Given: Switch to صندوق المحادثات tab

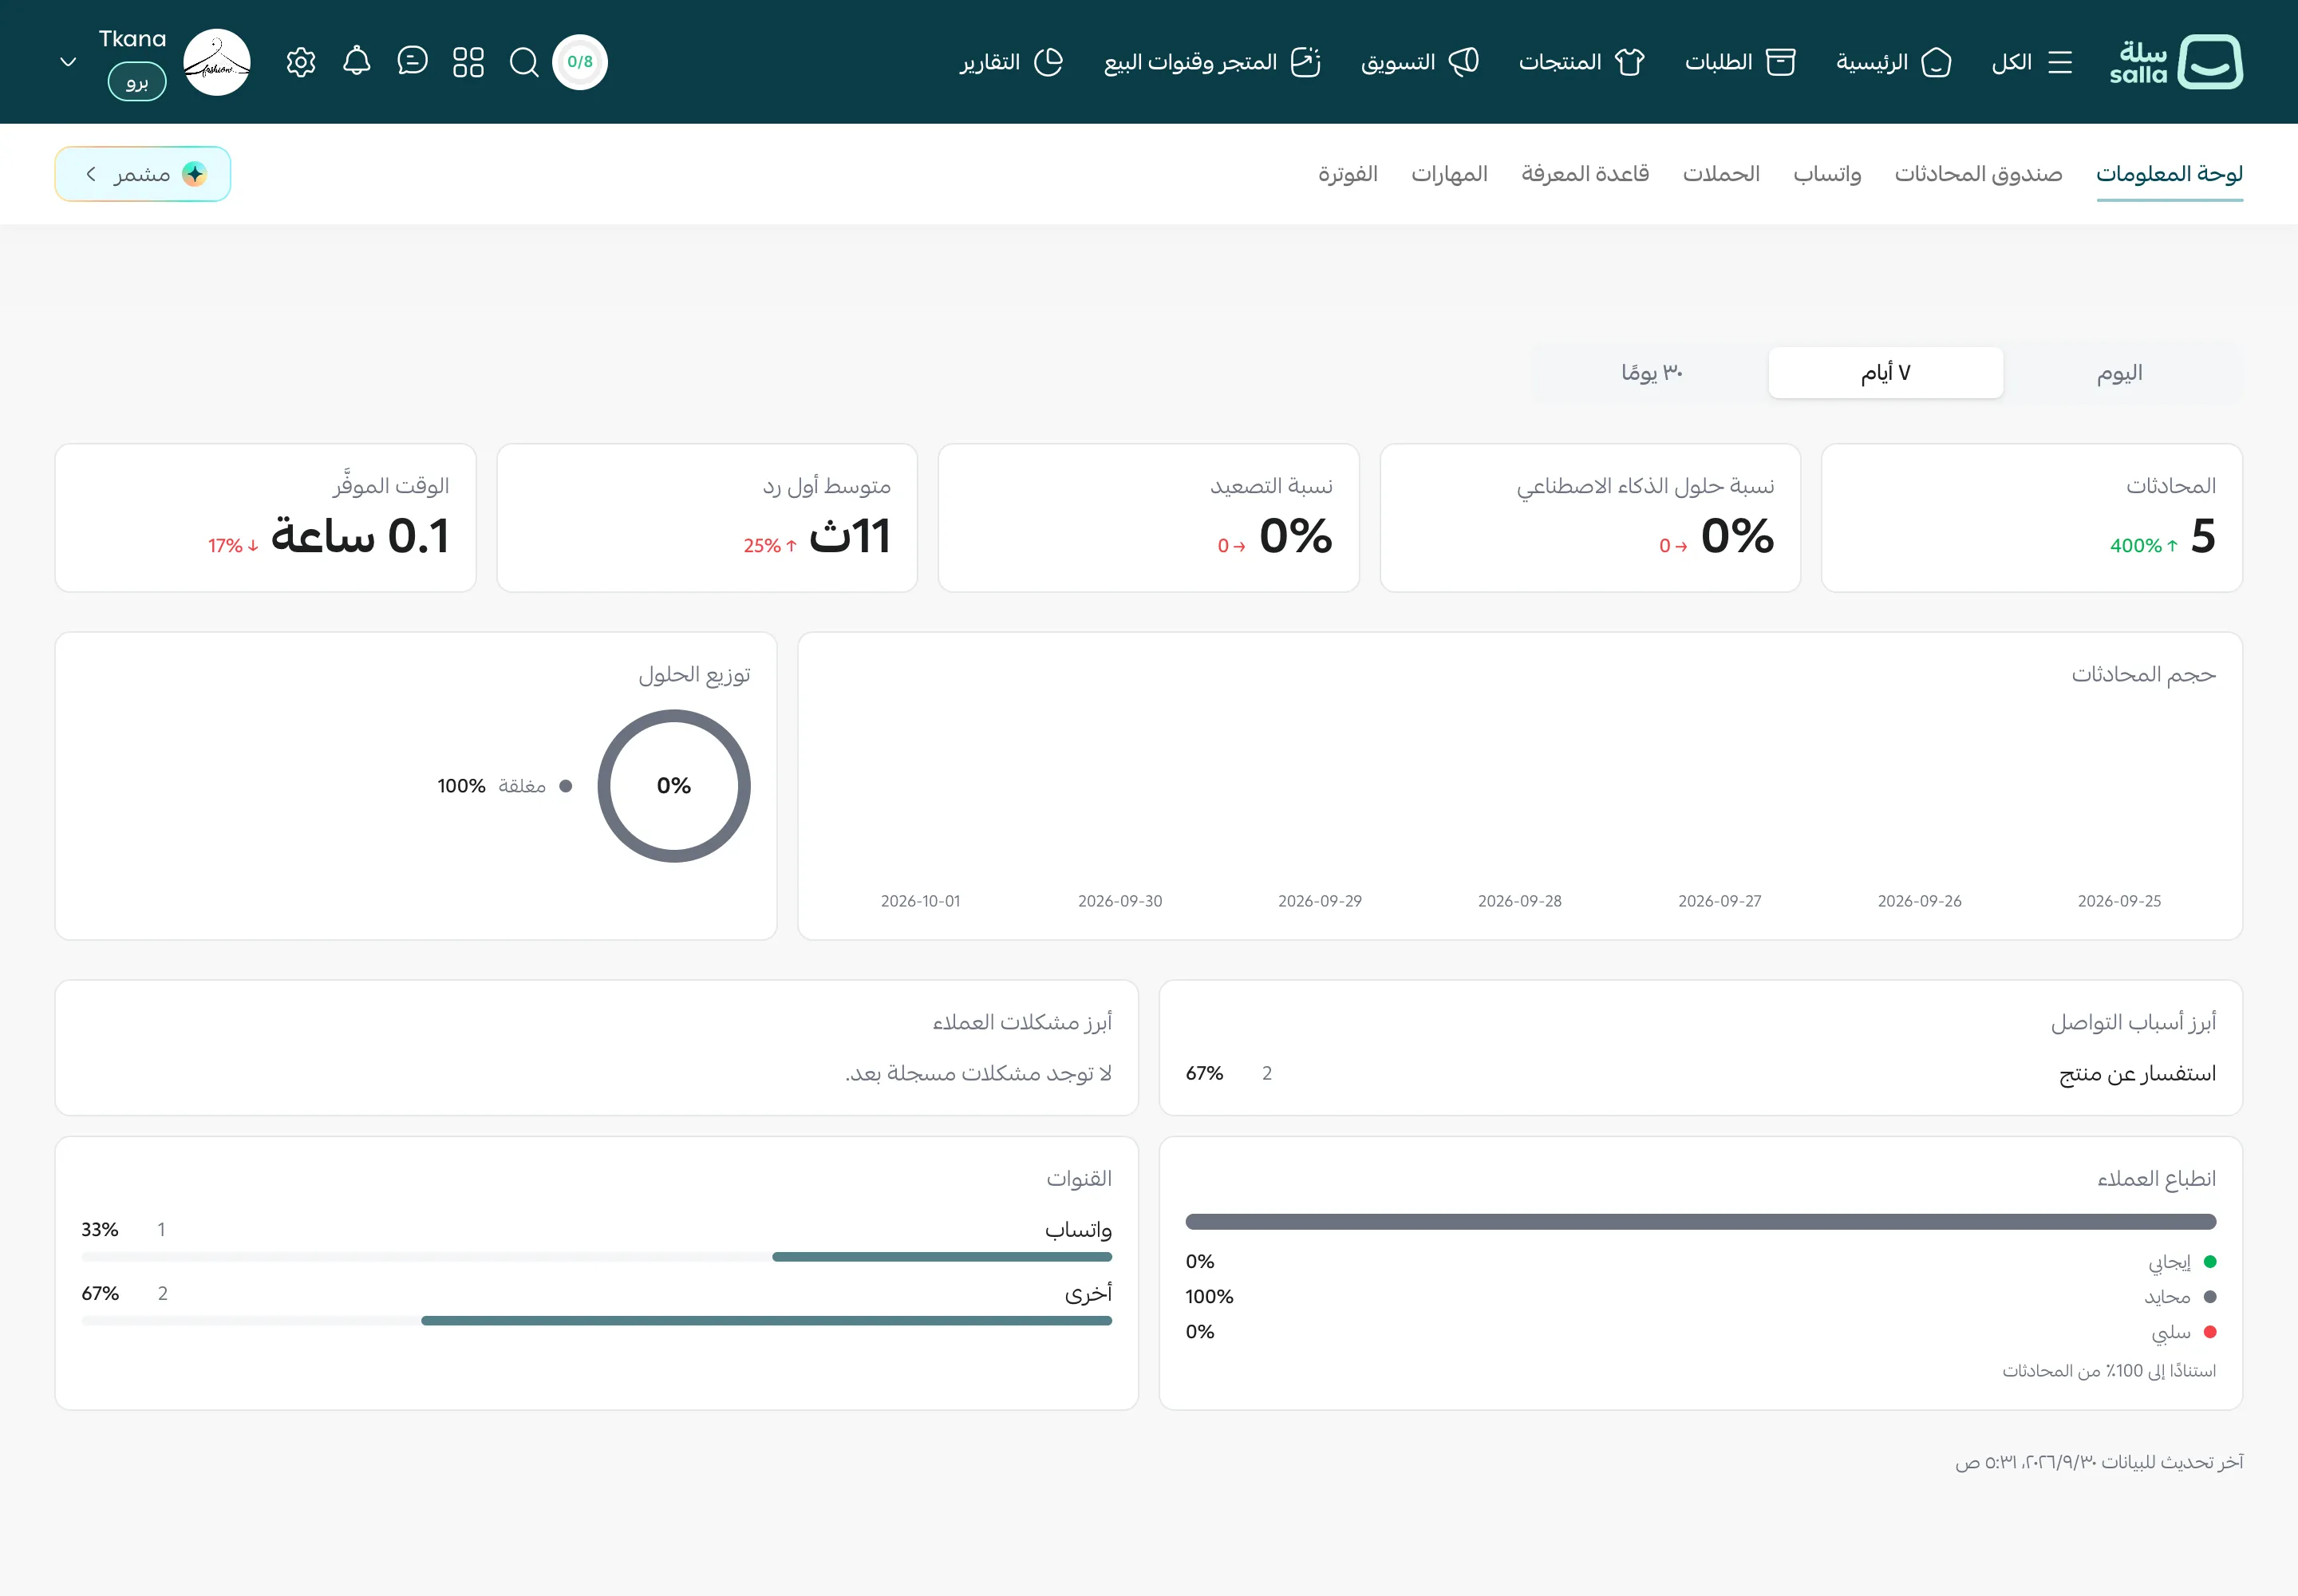Looking at the screenshot, I should [1978, 174].
